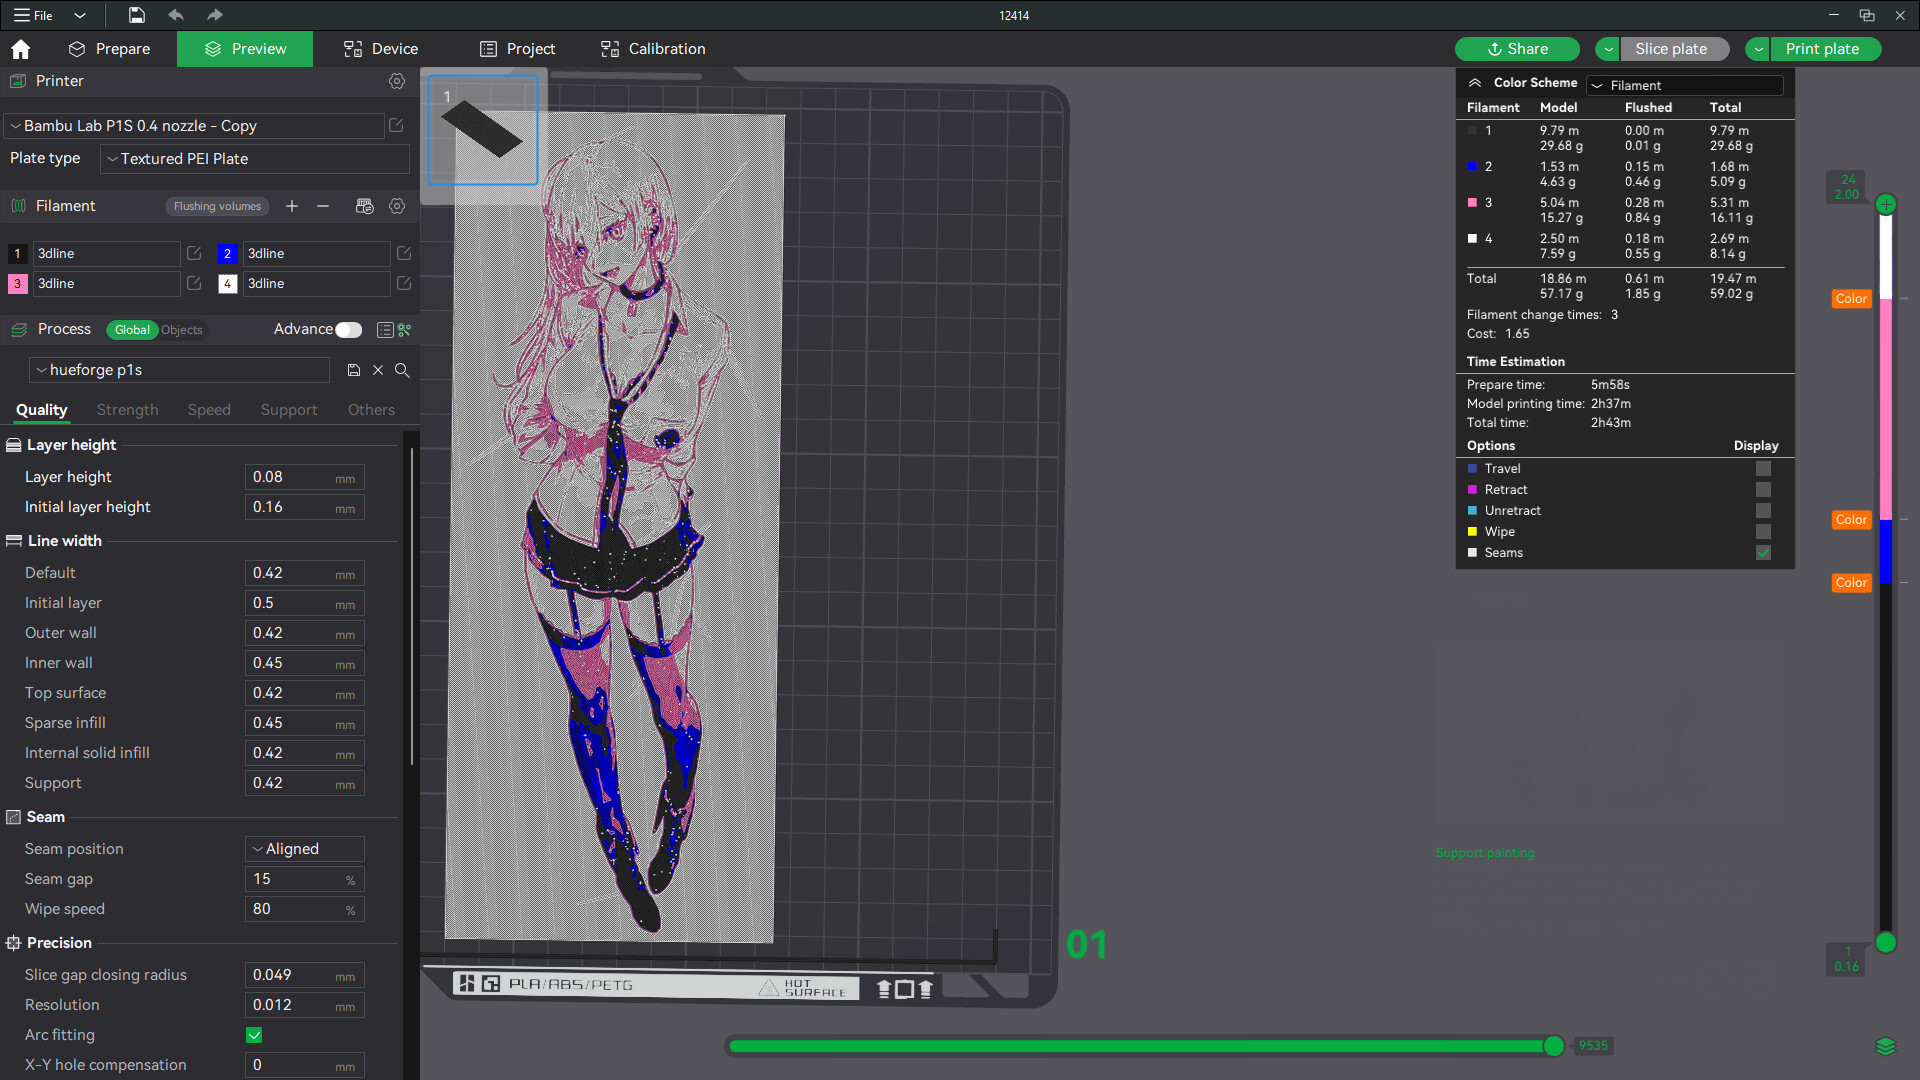Click the undo arrow icon
This screenshot has height=1080, width=1920.
point(176,15)
